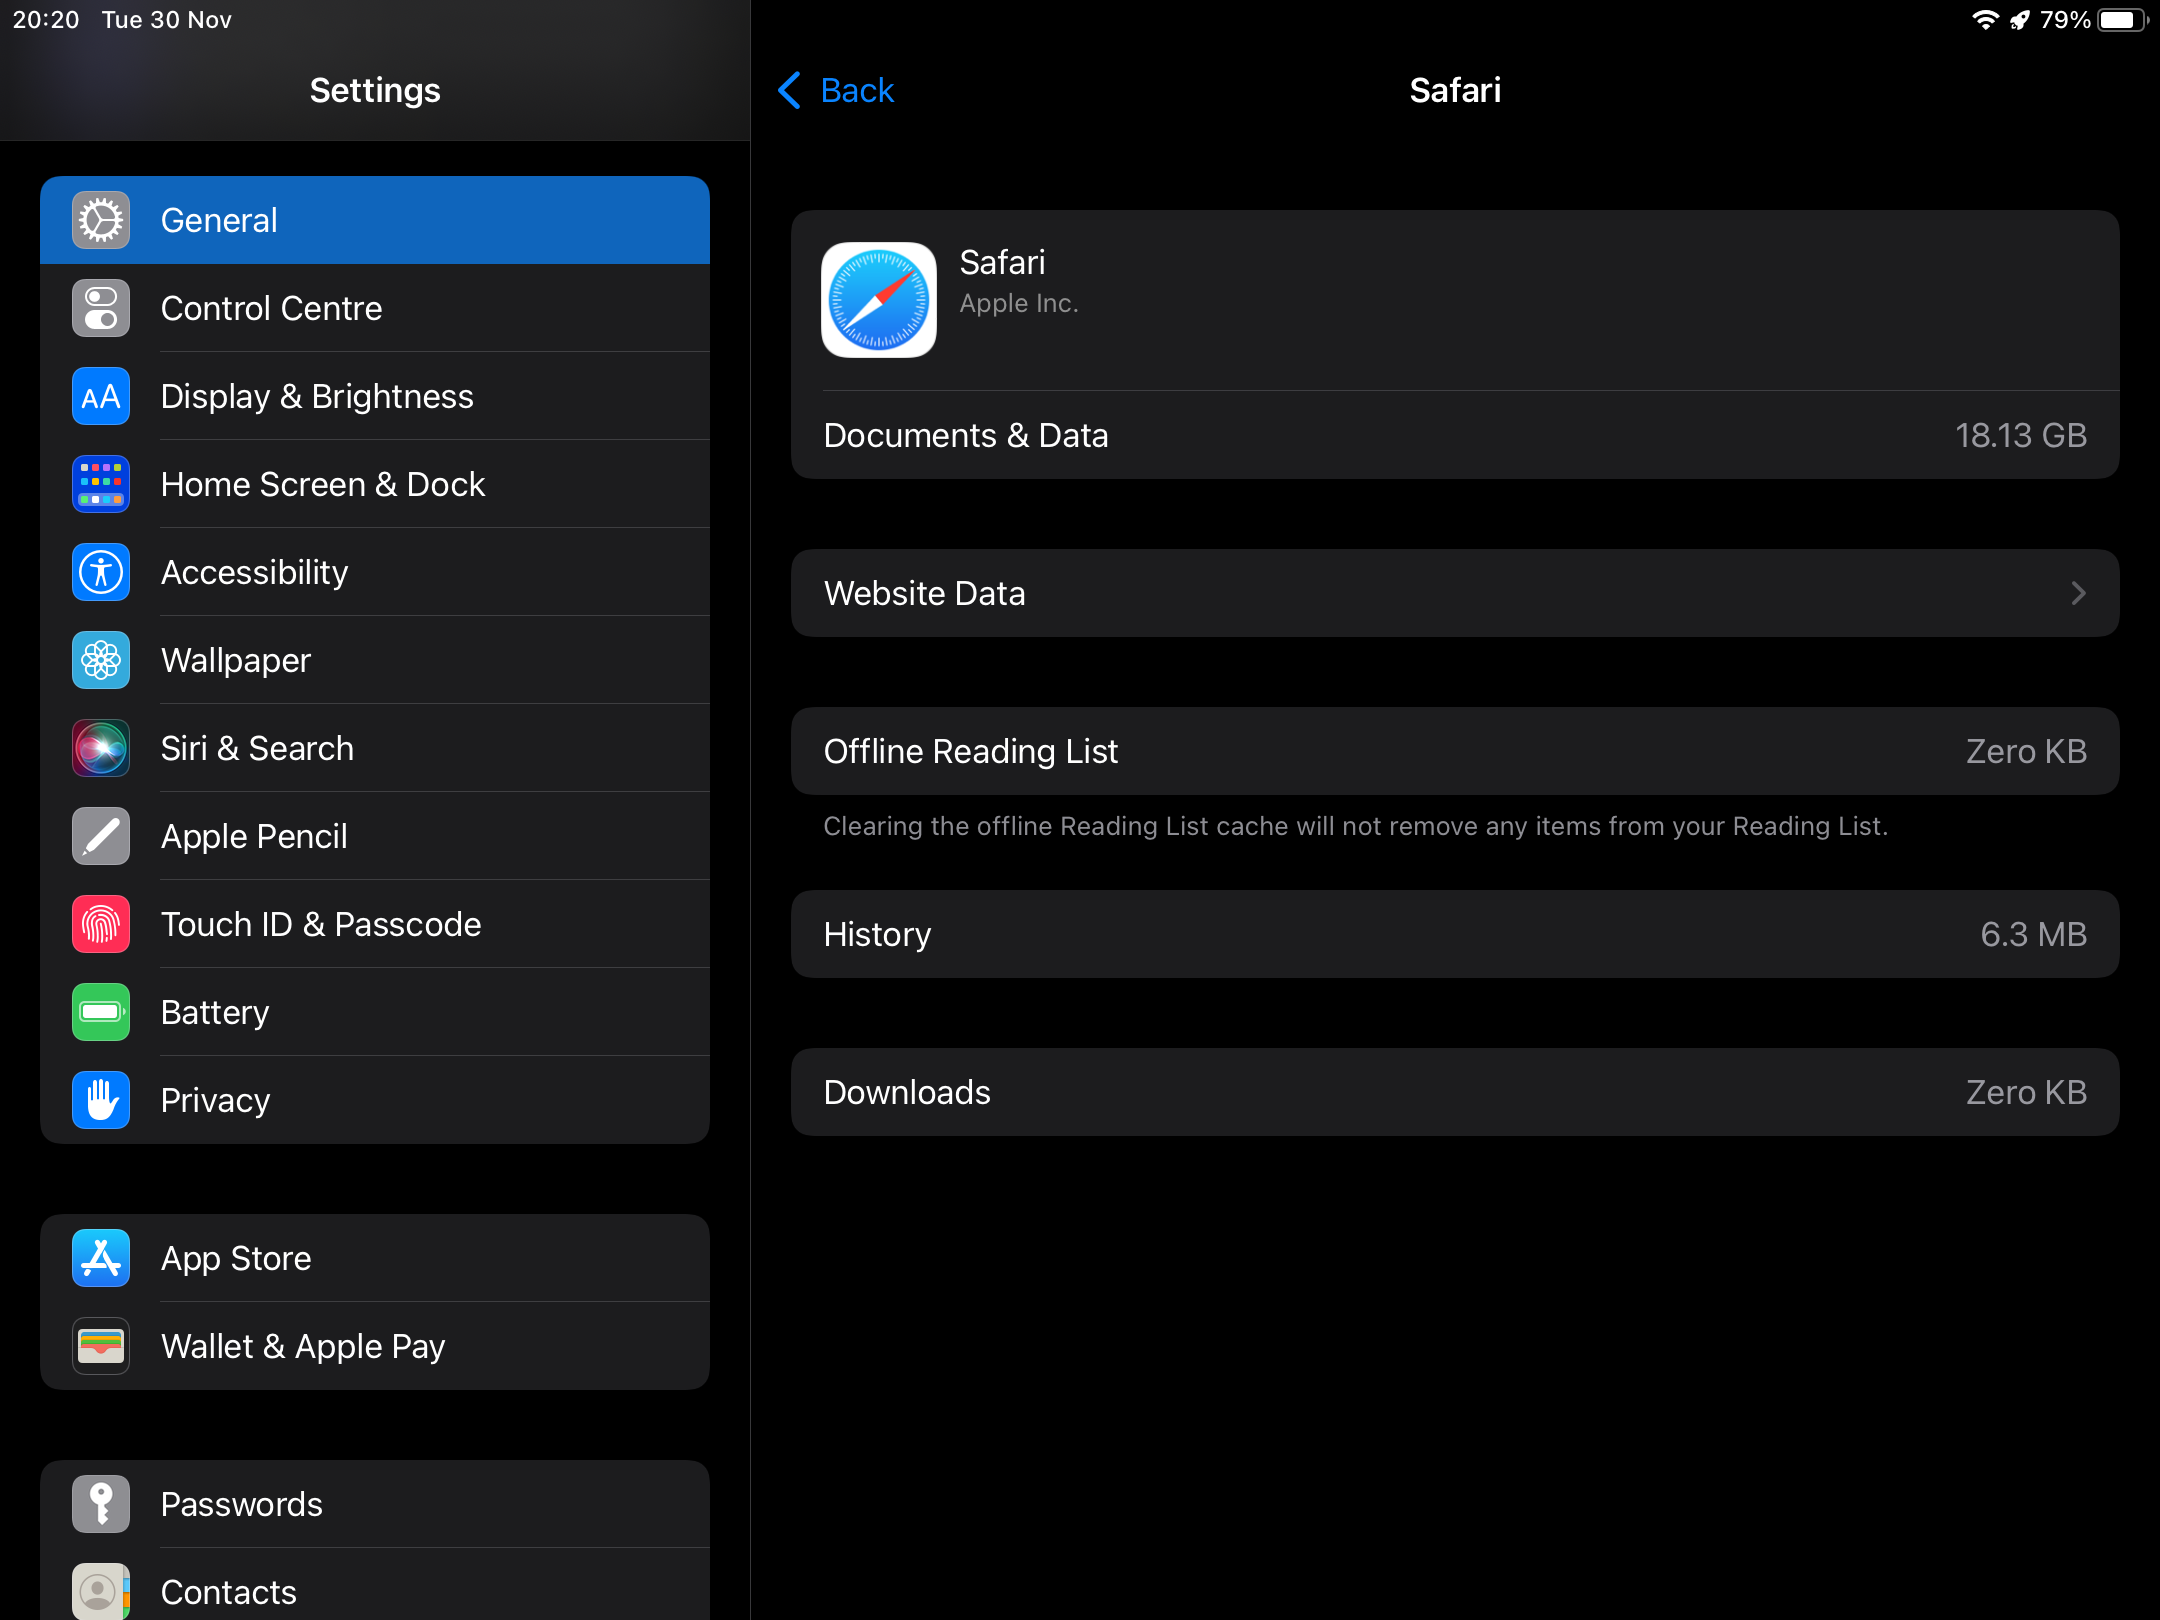Open Apple Pencil label
Screen dimensions: 2160x1620
tap(254, 836)
